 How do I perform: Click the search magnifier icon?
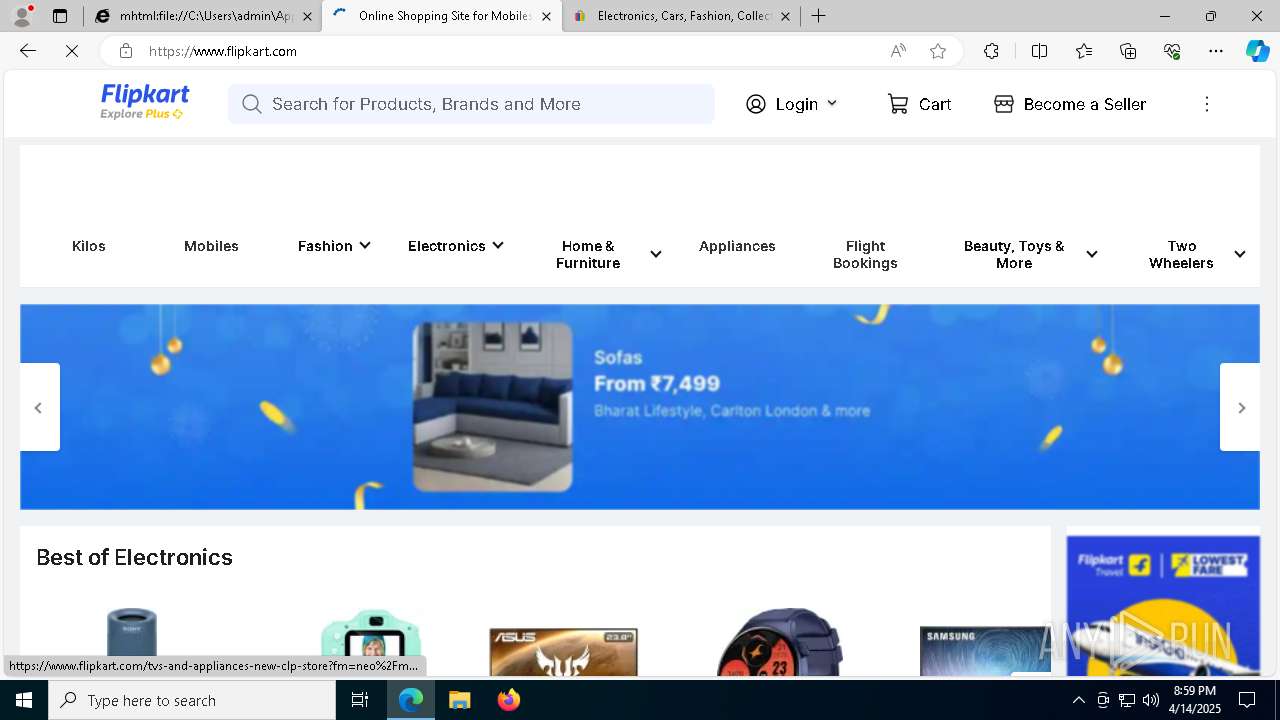point(251,104)
